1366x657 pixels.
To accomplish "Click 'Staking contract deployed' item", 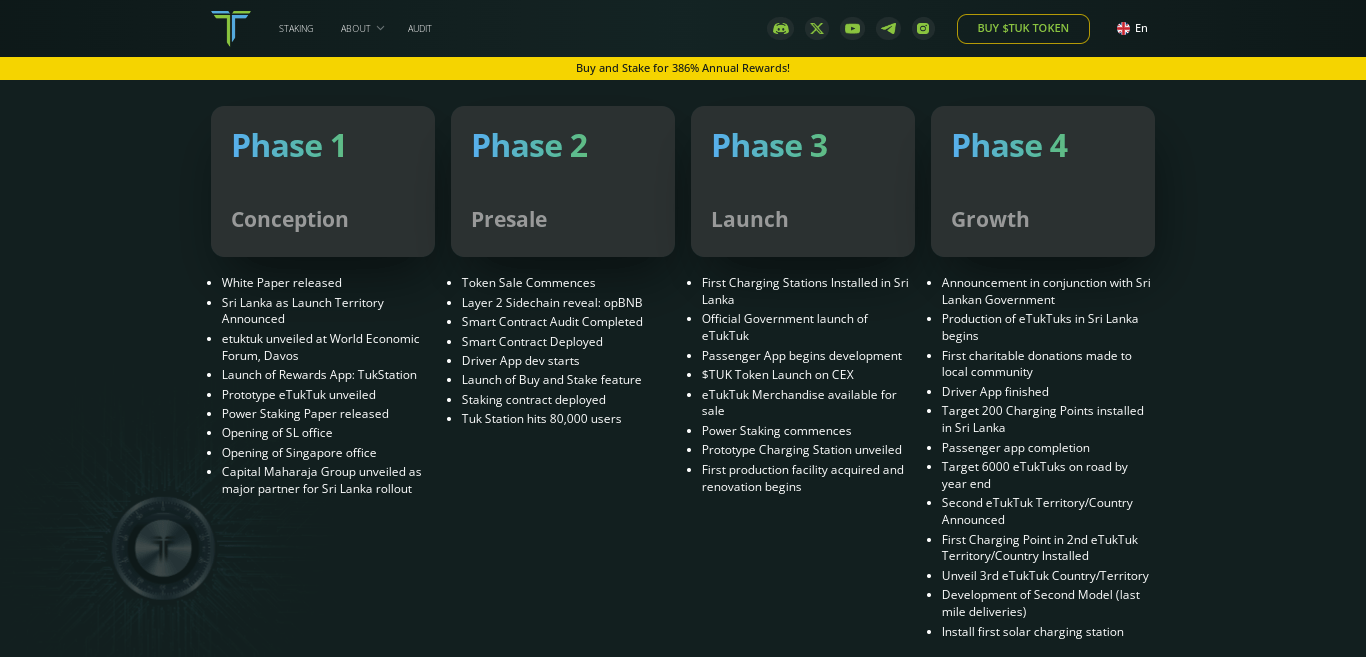I will tap(533, 400).
